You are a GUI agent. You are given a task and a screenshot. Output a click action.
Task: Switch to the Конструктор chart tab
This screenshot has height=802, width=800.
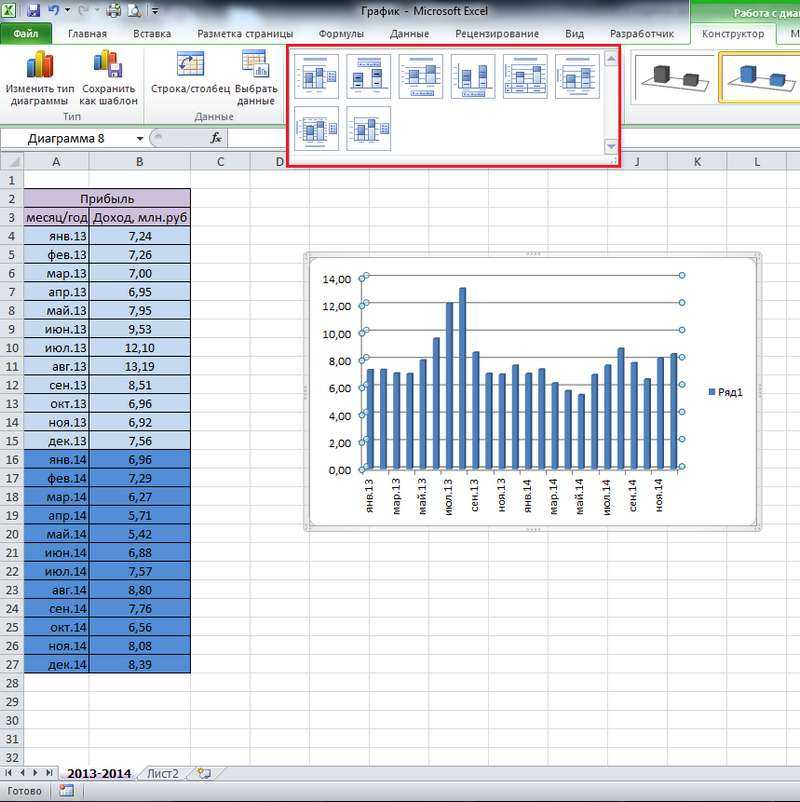coord(733,34)
